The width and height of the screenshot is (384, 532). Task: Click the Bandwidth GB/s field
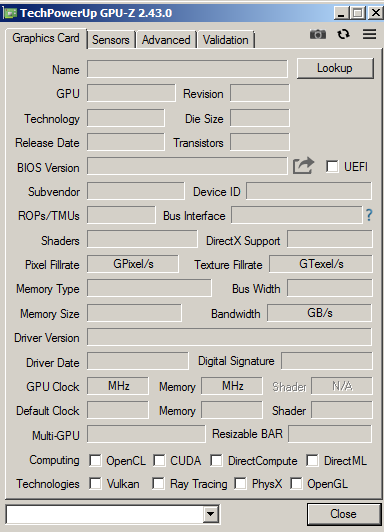(x=319, y=313)
